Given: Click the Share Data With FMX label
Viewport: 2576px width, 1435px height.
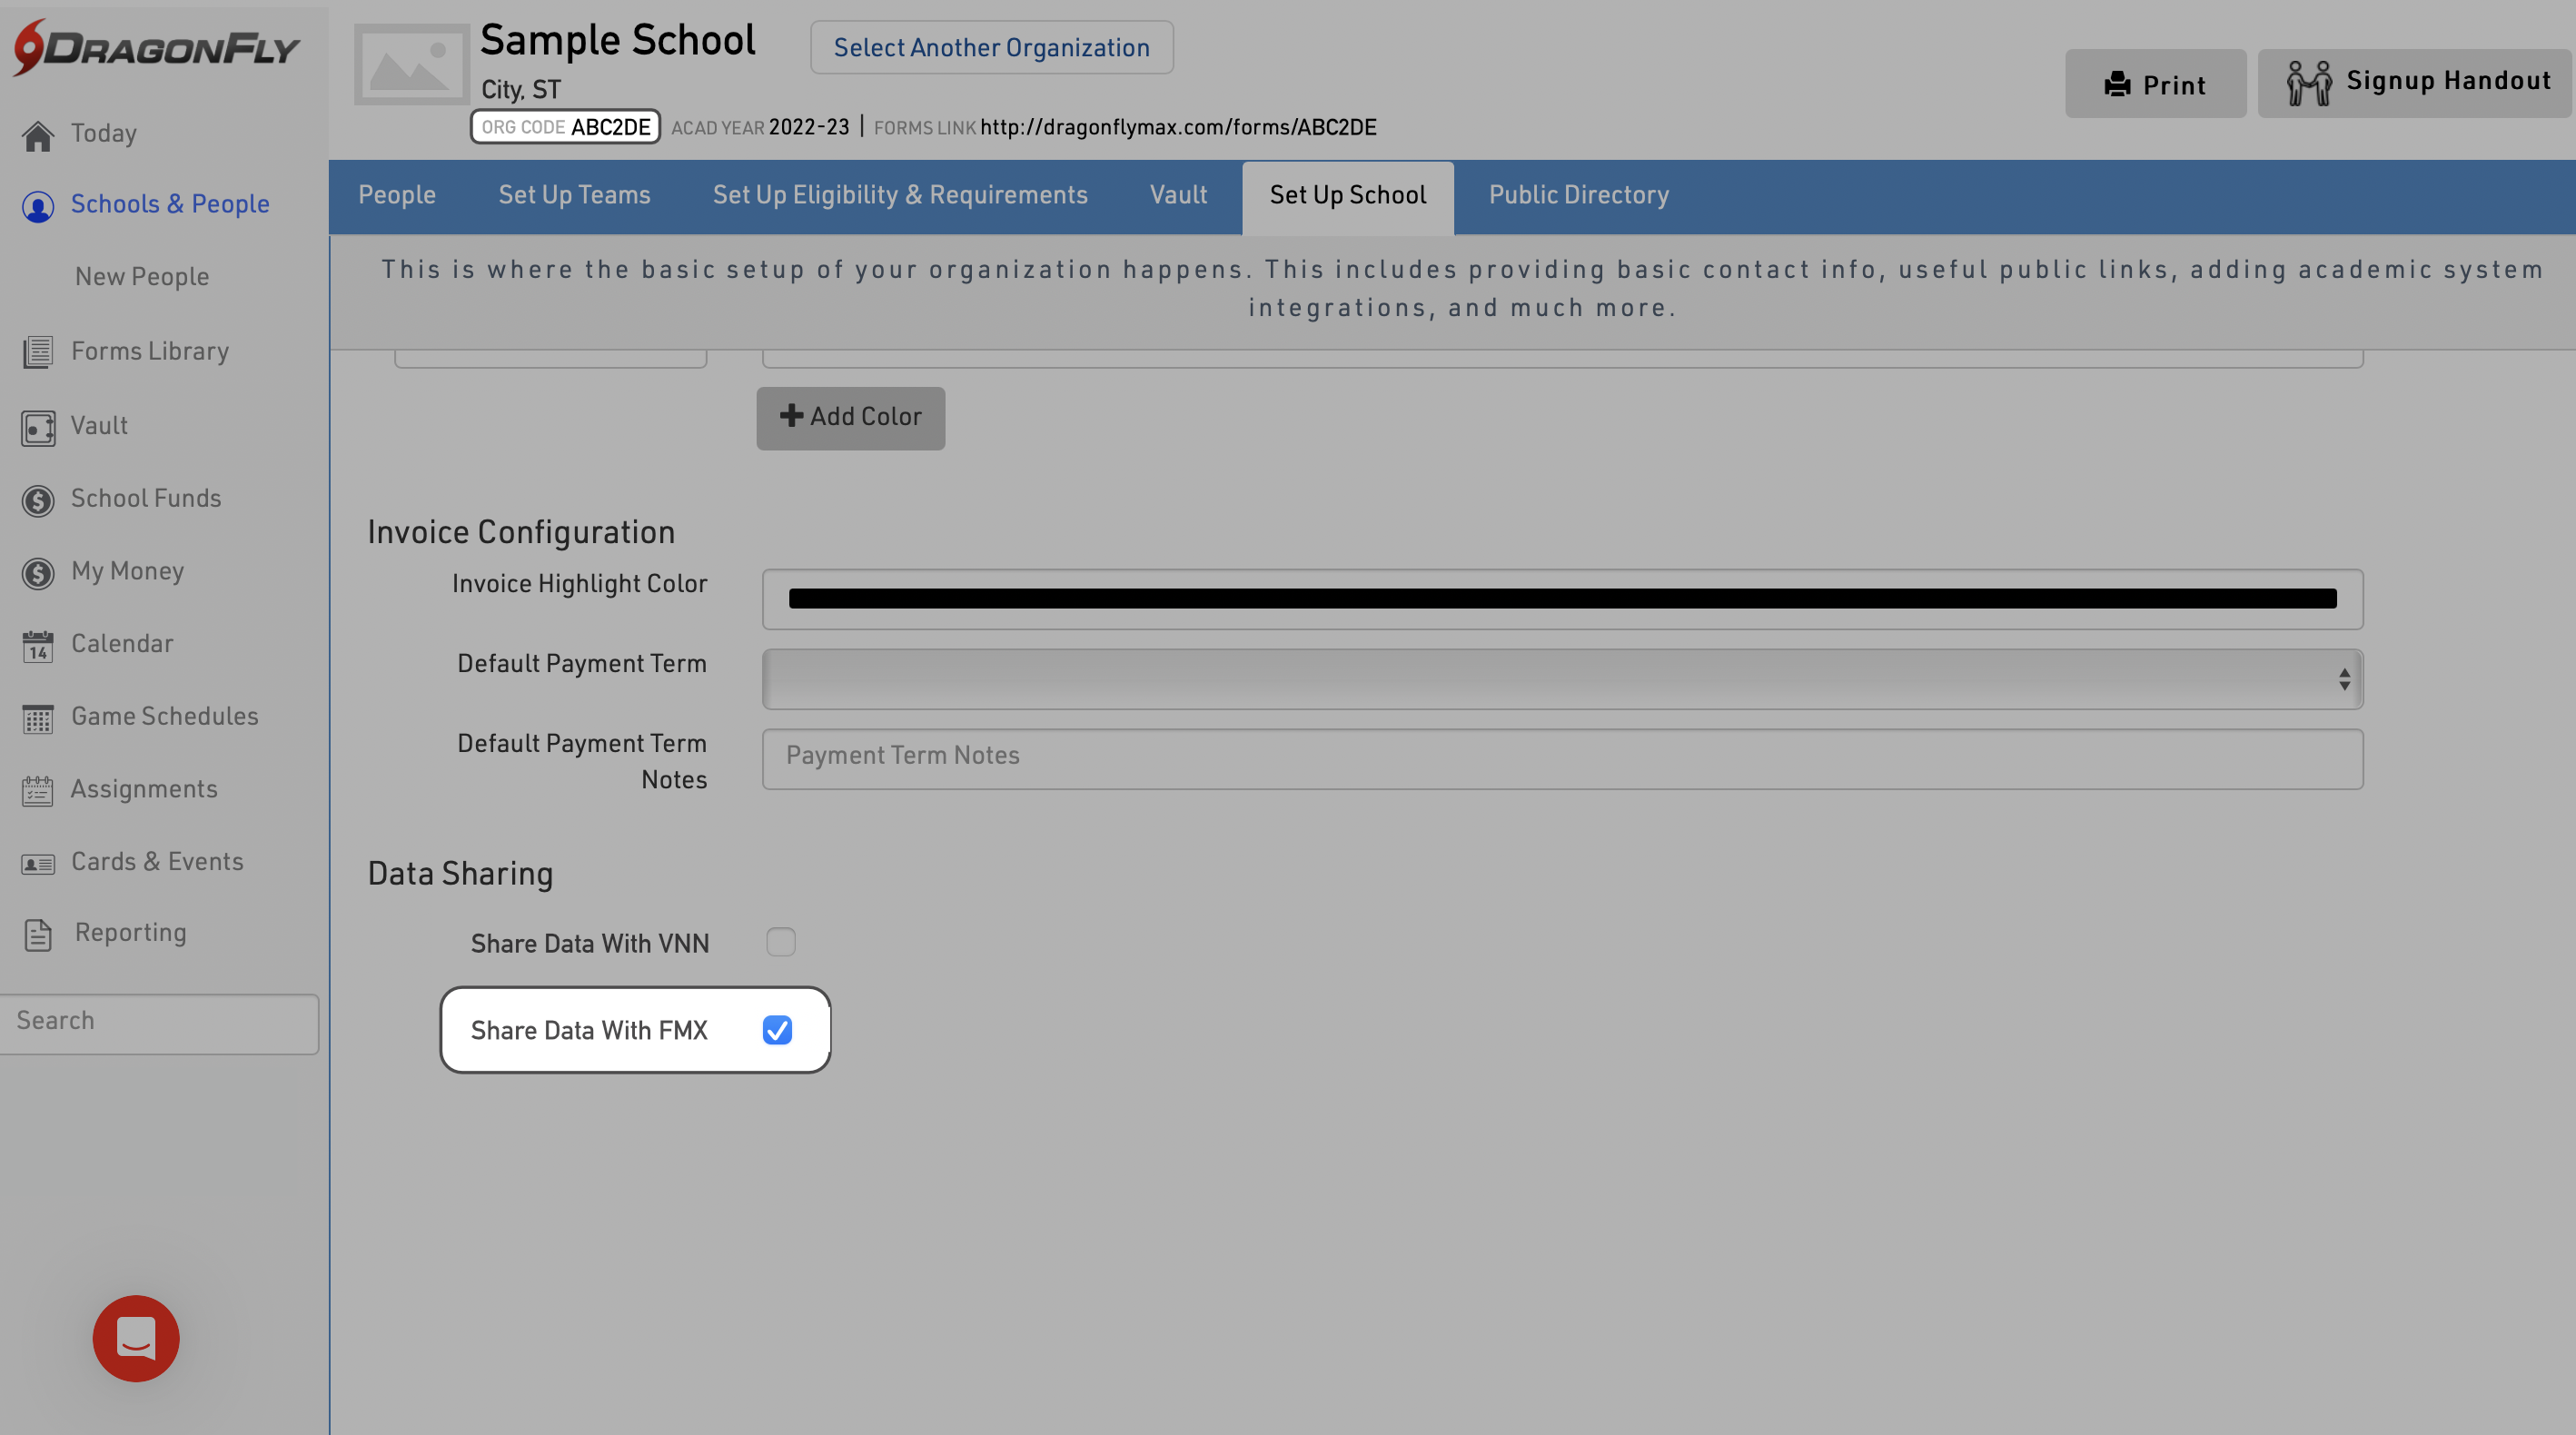Looking at the screenshot, I should [x=589, y=1030].
